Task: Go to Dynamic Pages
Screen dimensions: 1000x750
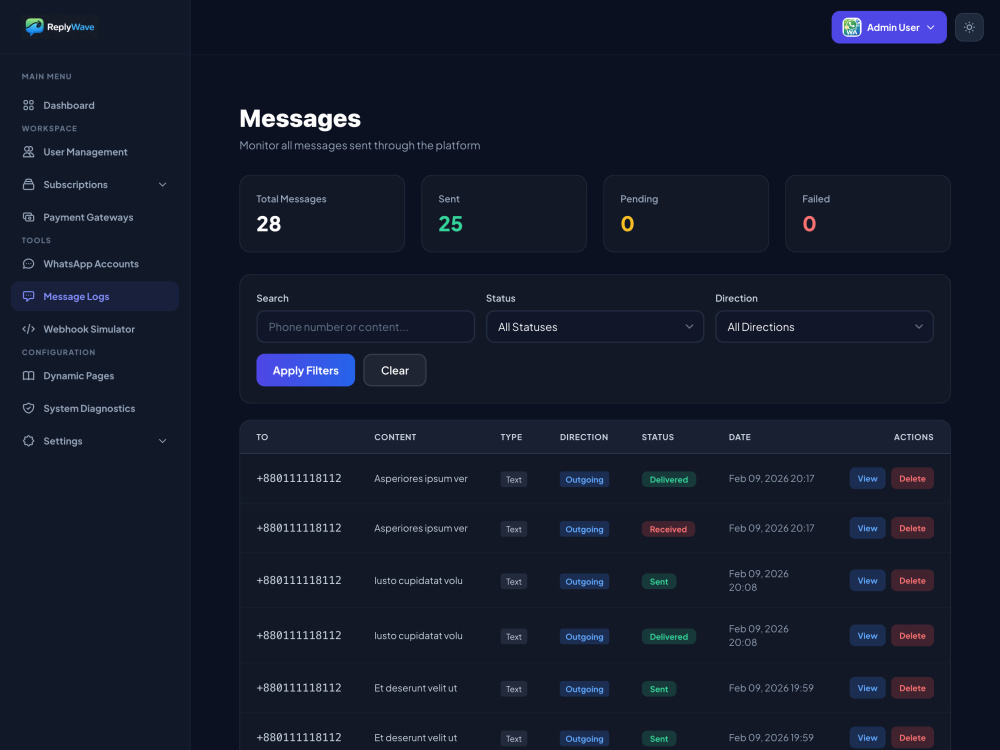Action: pyautogui.click(x=94, y=376)
